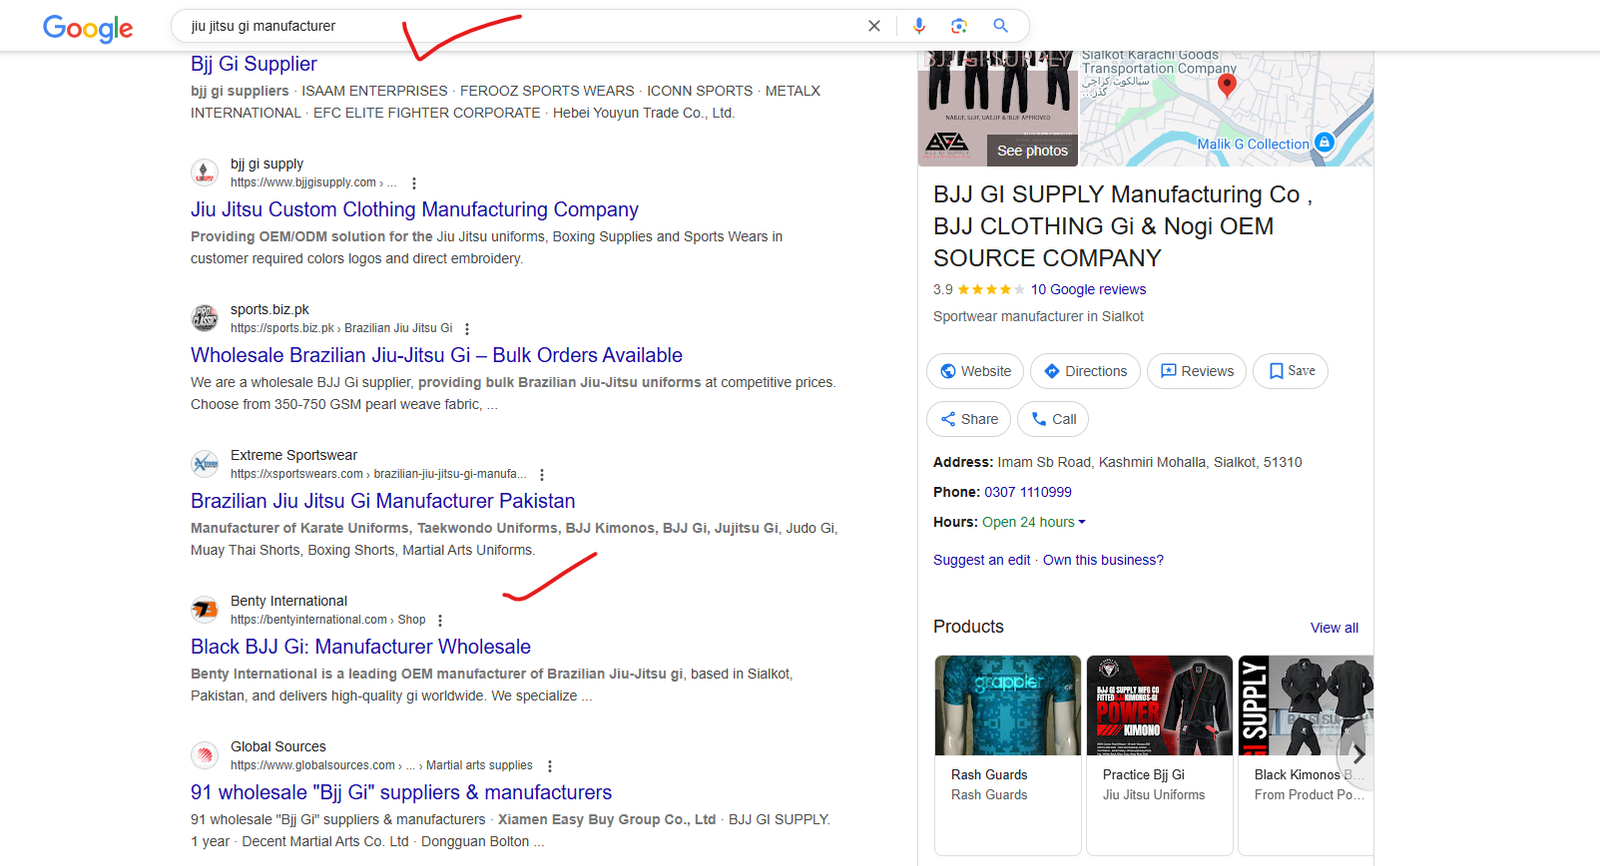This screenshot has height=866, width=1600.
Task: Click in the search input field
Action: 520,26
